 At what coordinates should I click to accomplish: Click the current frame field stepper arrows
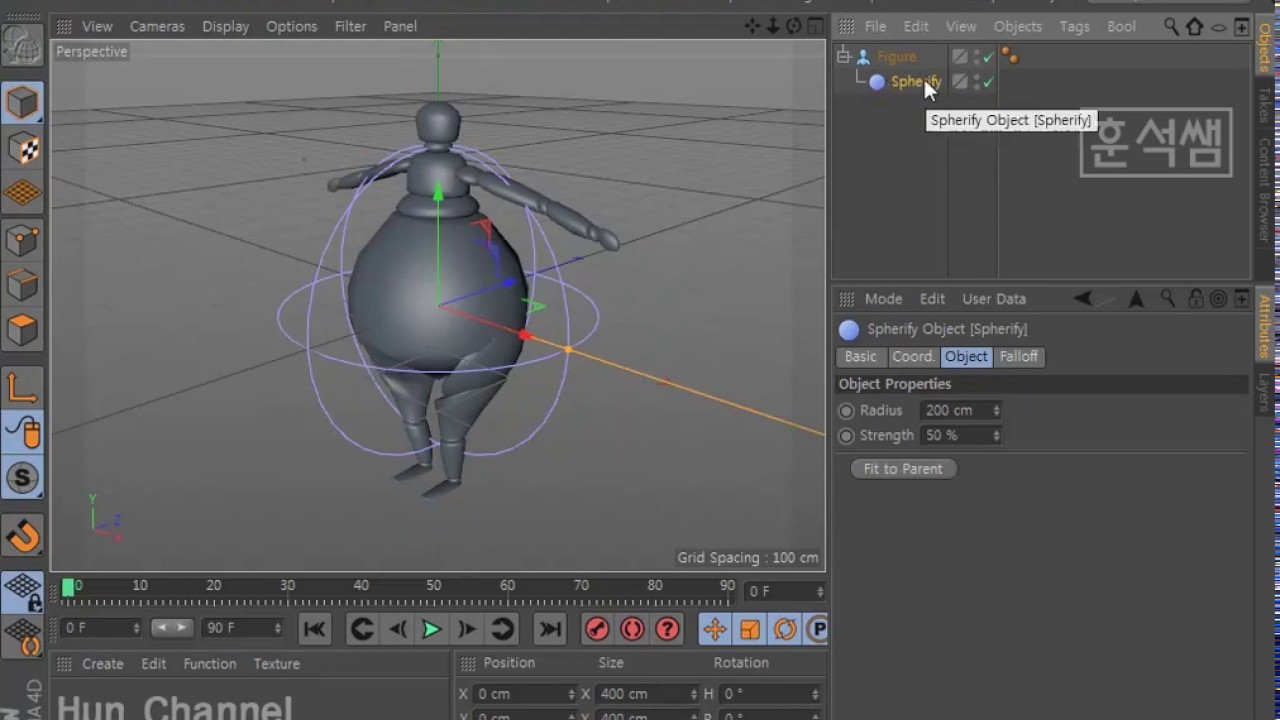click(820, 592)
